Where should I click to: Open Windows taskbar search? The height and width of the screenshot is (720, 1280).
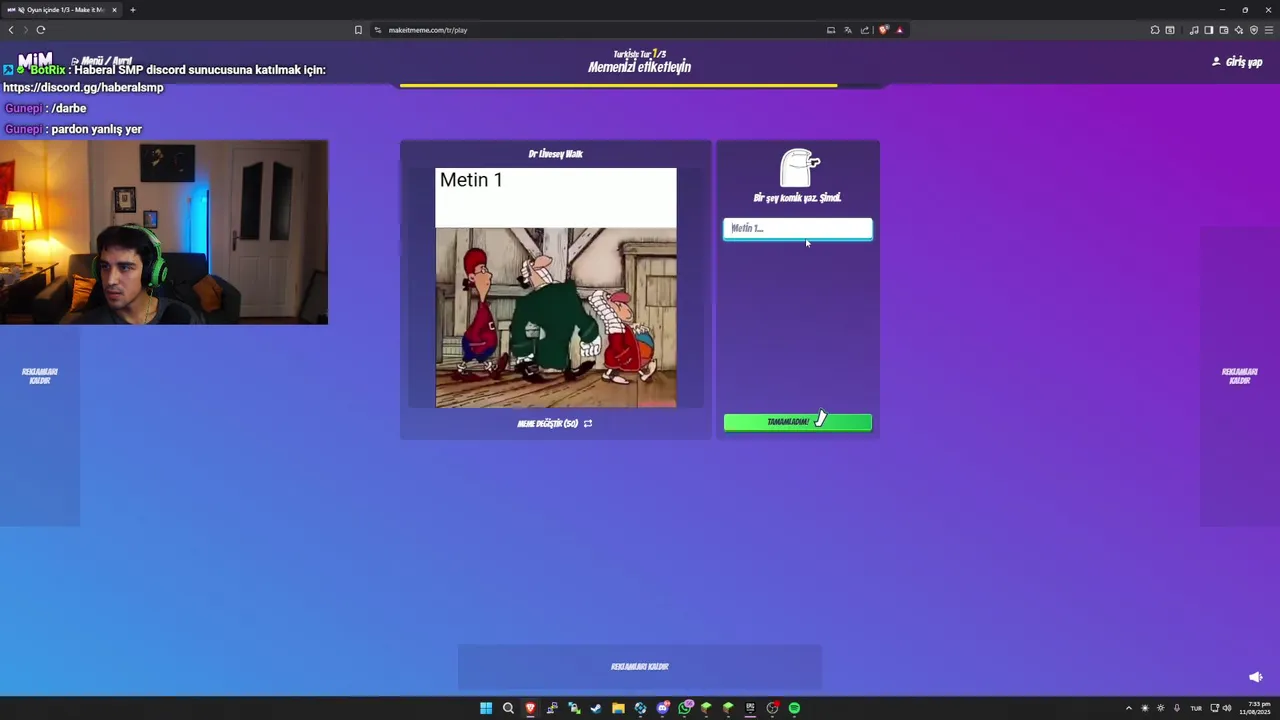click(508, 708)
